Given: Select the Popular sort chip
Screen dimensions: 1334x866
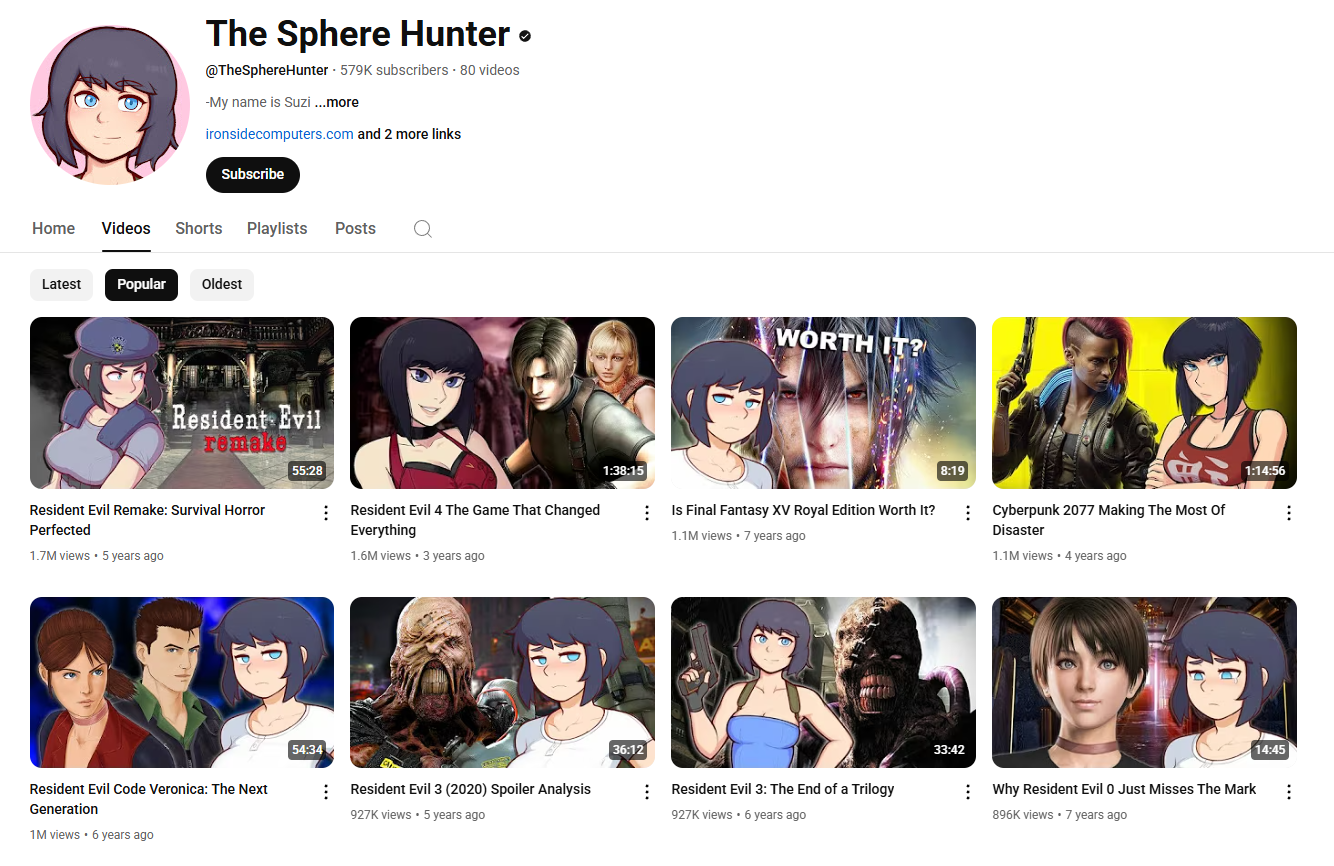Looking at the screenshot, I should pos(141,285).
